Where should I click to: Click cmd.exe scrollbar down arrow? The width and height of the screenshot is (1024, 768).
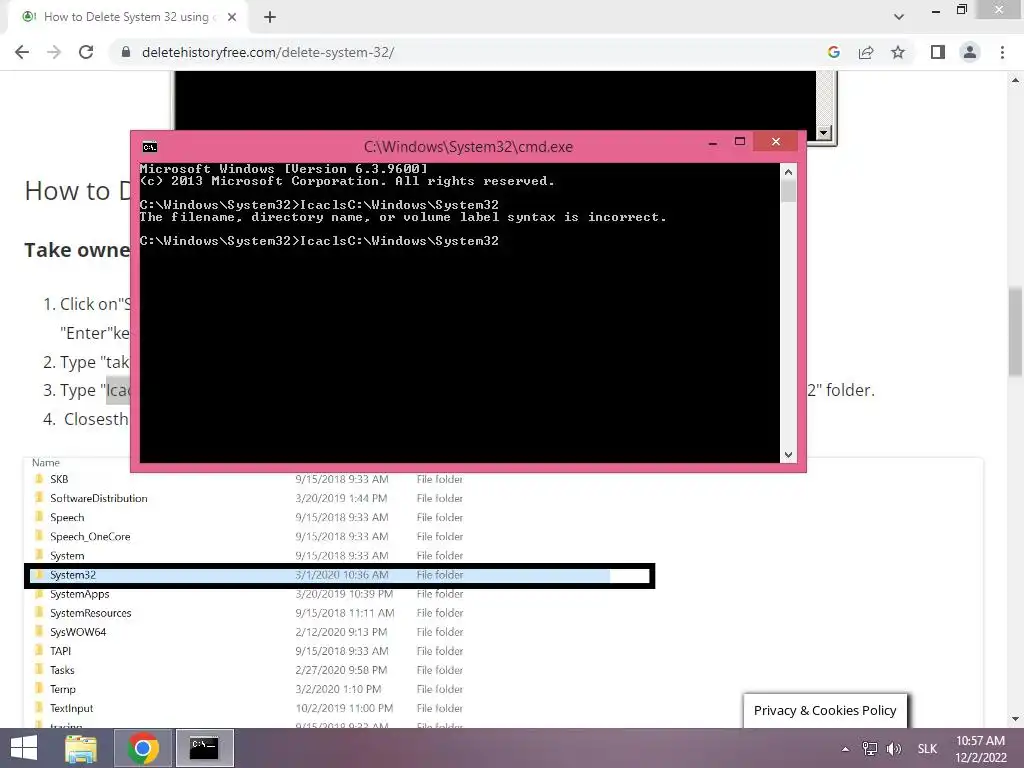tap(788, 455)
